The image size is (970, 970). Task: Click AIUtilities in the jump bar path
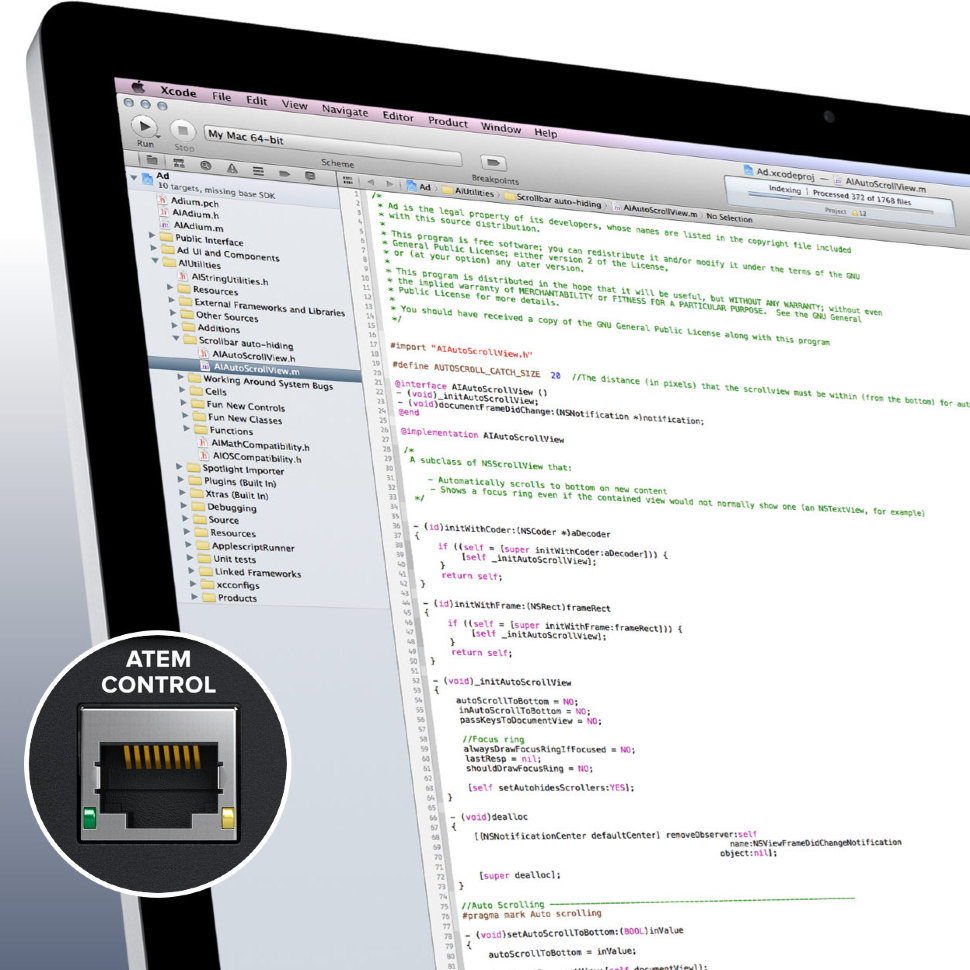473,192
